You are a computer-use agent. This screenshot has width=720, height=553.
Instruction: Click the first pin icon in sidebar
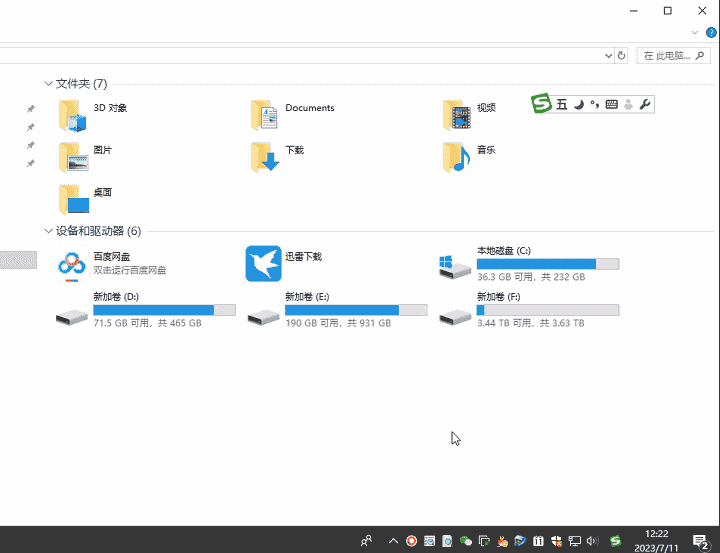31,109
